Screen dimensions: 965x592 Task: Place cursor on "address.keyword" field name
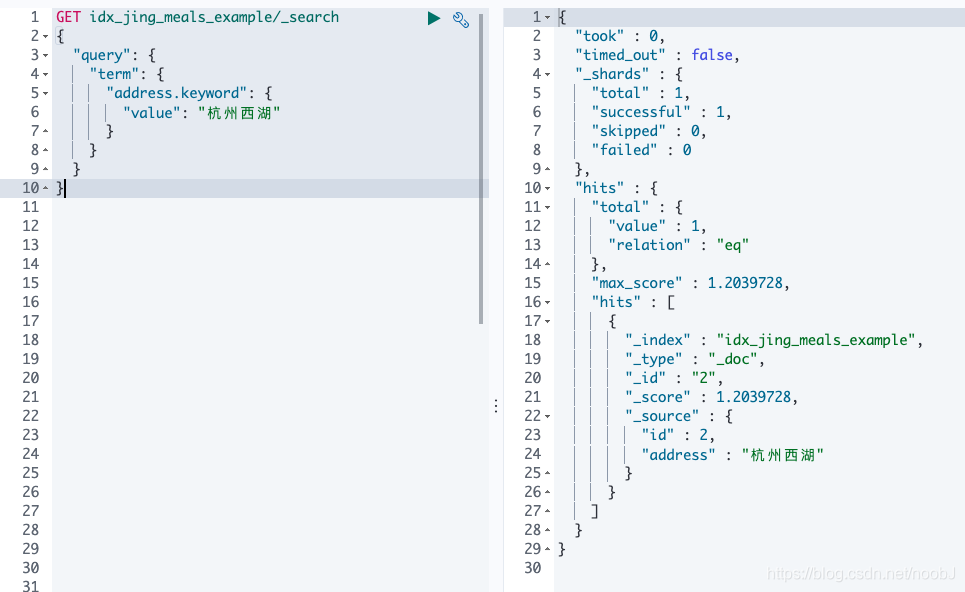[177, 94]
